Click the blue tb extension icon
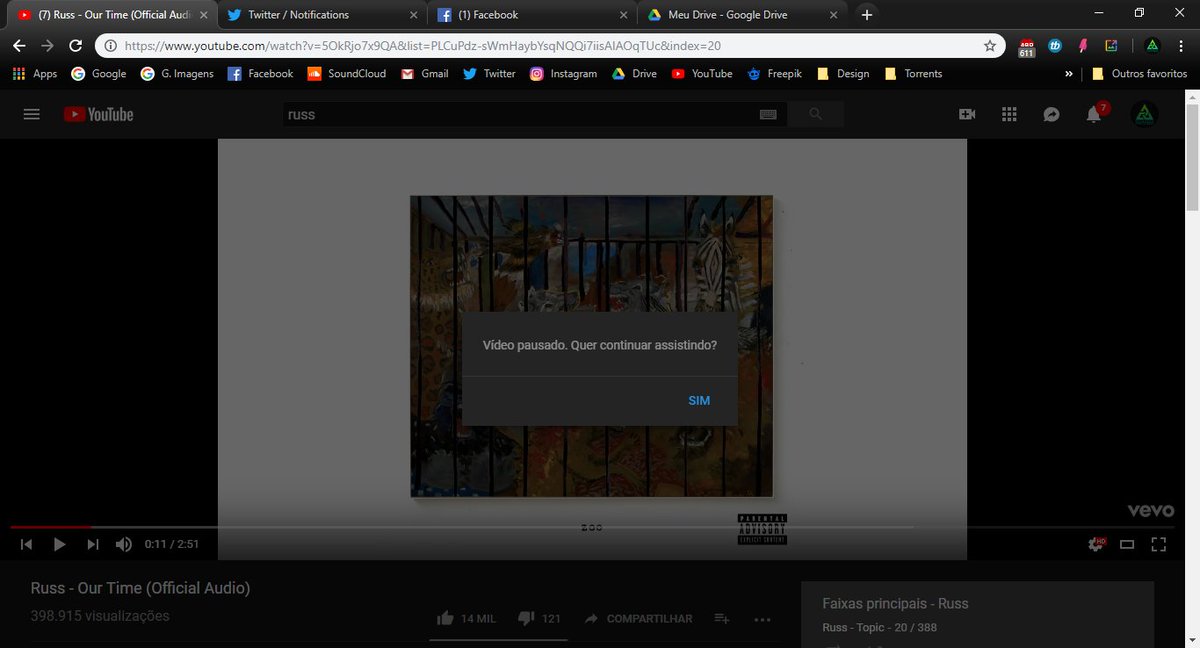The height and width of the screenshot is (648, 1200). [x=1055, y=46]
